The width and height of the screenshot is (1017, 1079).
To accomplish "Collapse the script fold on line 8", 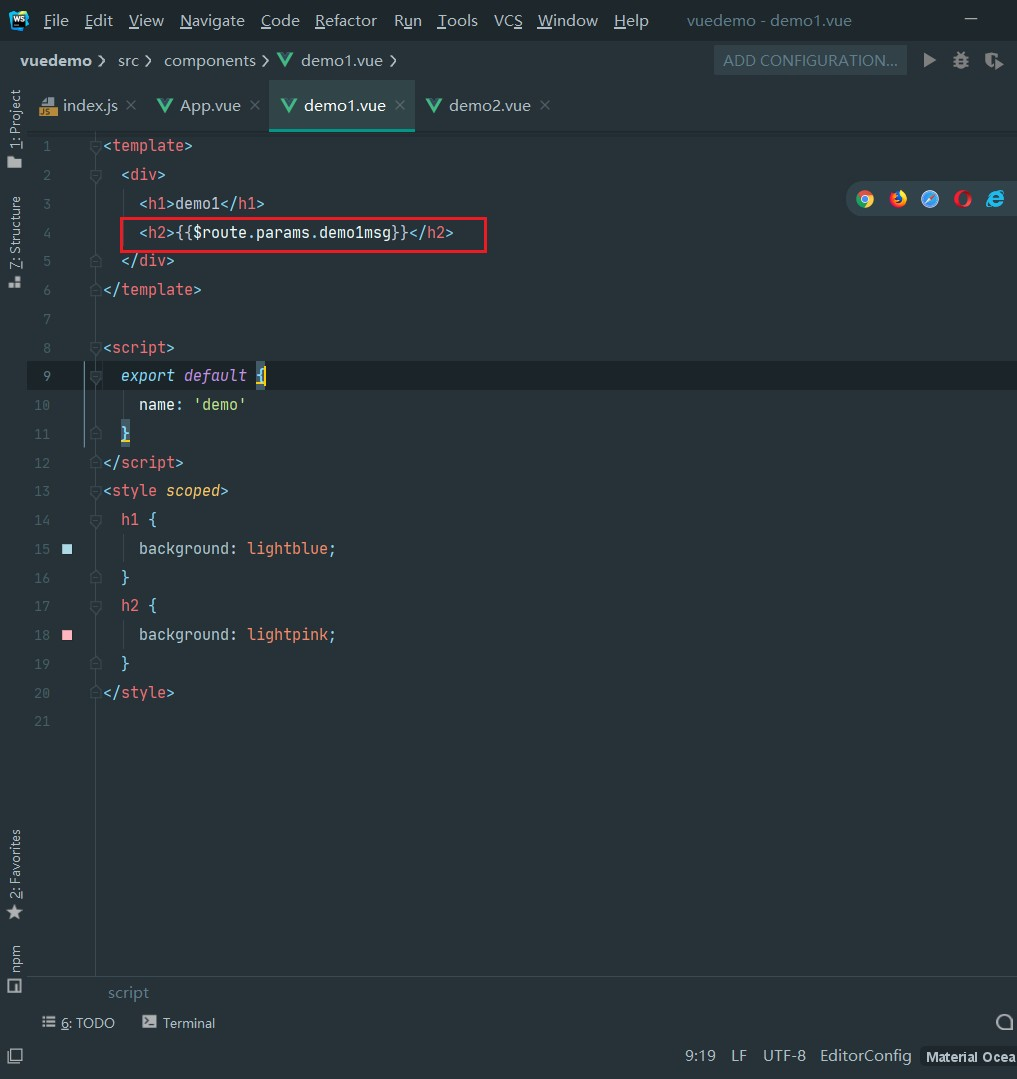I will click(x=96, y=348).
